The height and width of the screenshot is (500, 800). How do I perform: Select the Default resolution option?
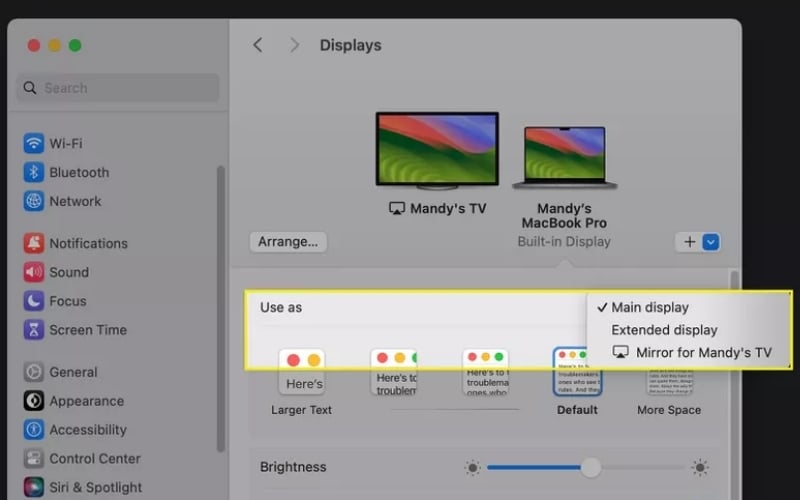[578, 372]
